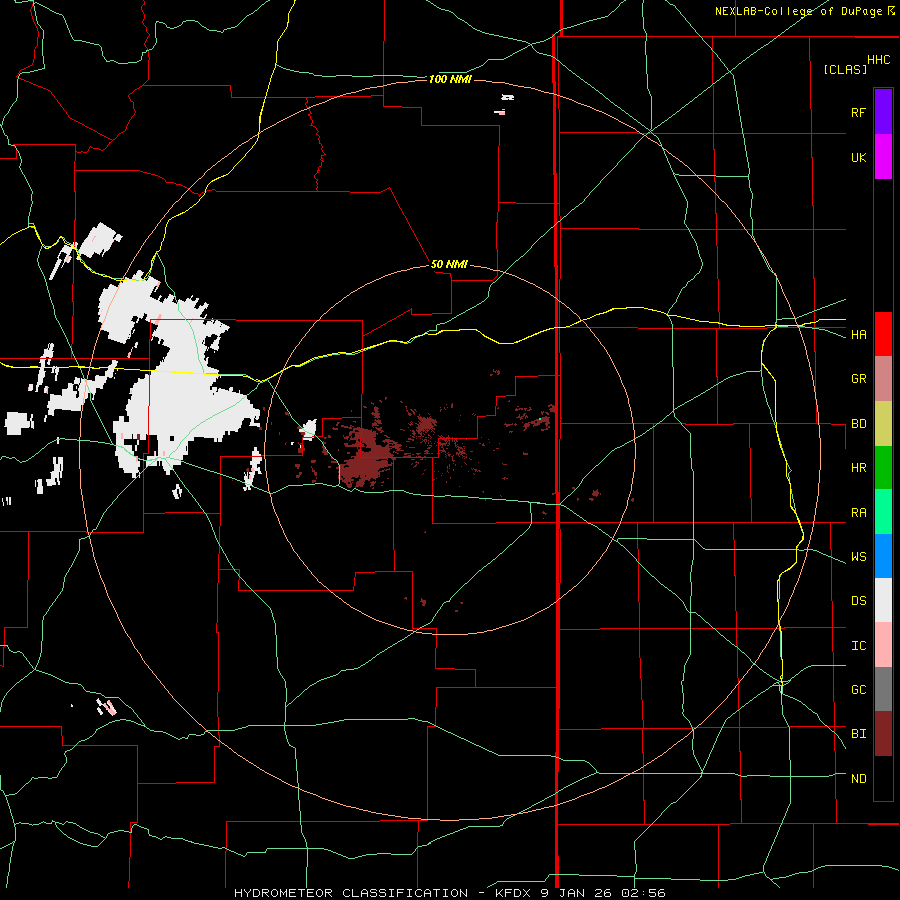Image resolution: width=900 pixels, height=900 pixels.
Task: Click the RA legend label
Action: 858,513
